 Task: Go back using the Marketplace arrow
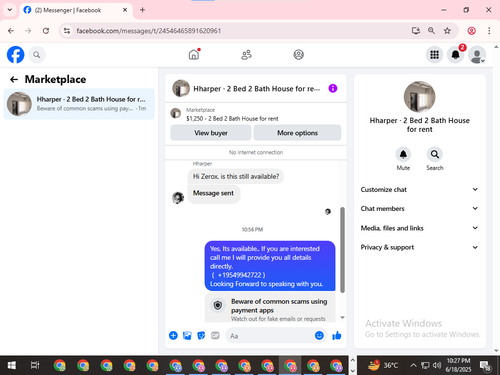tap(14, 79)
